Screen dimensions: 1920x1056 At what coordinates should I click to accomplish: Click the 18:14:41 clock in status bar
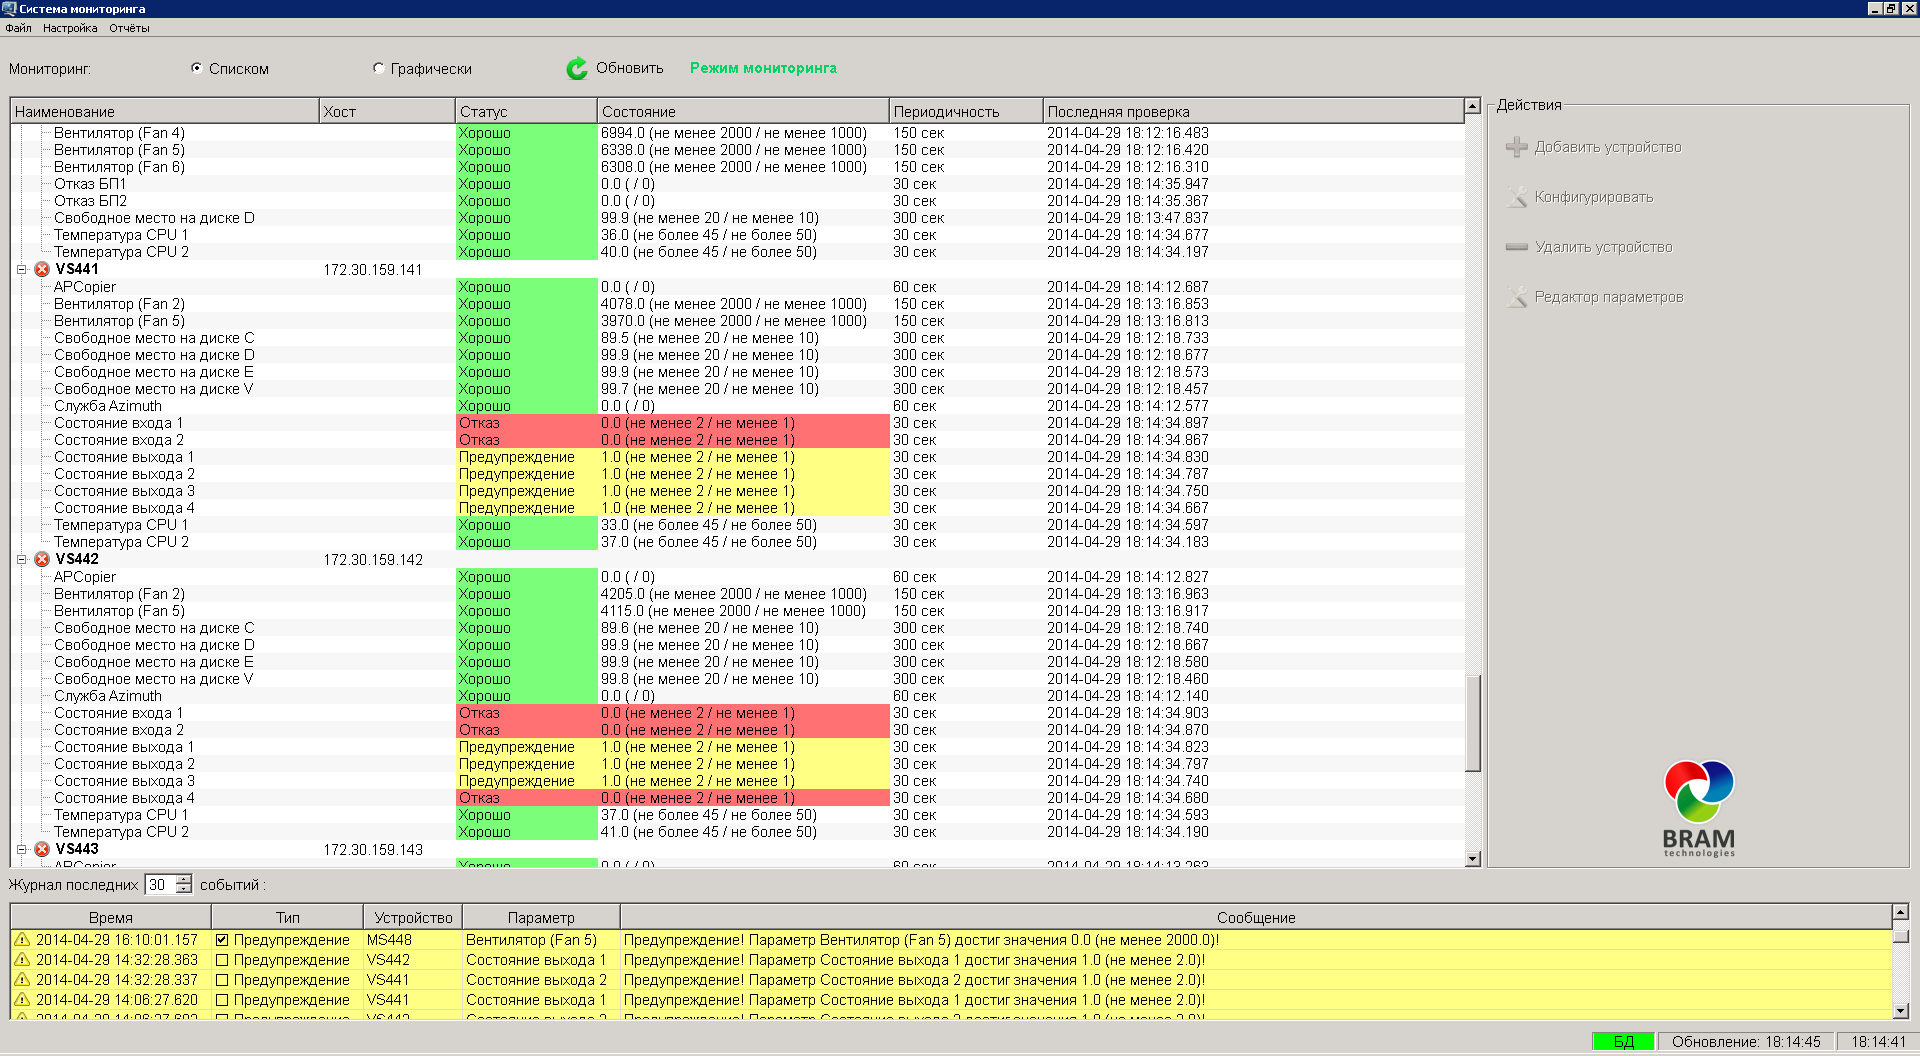(x=1878, y=1042)
